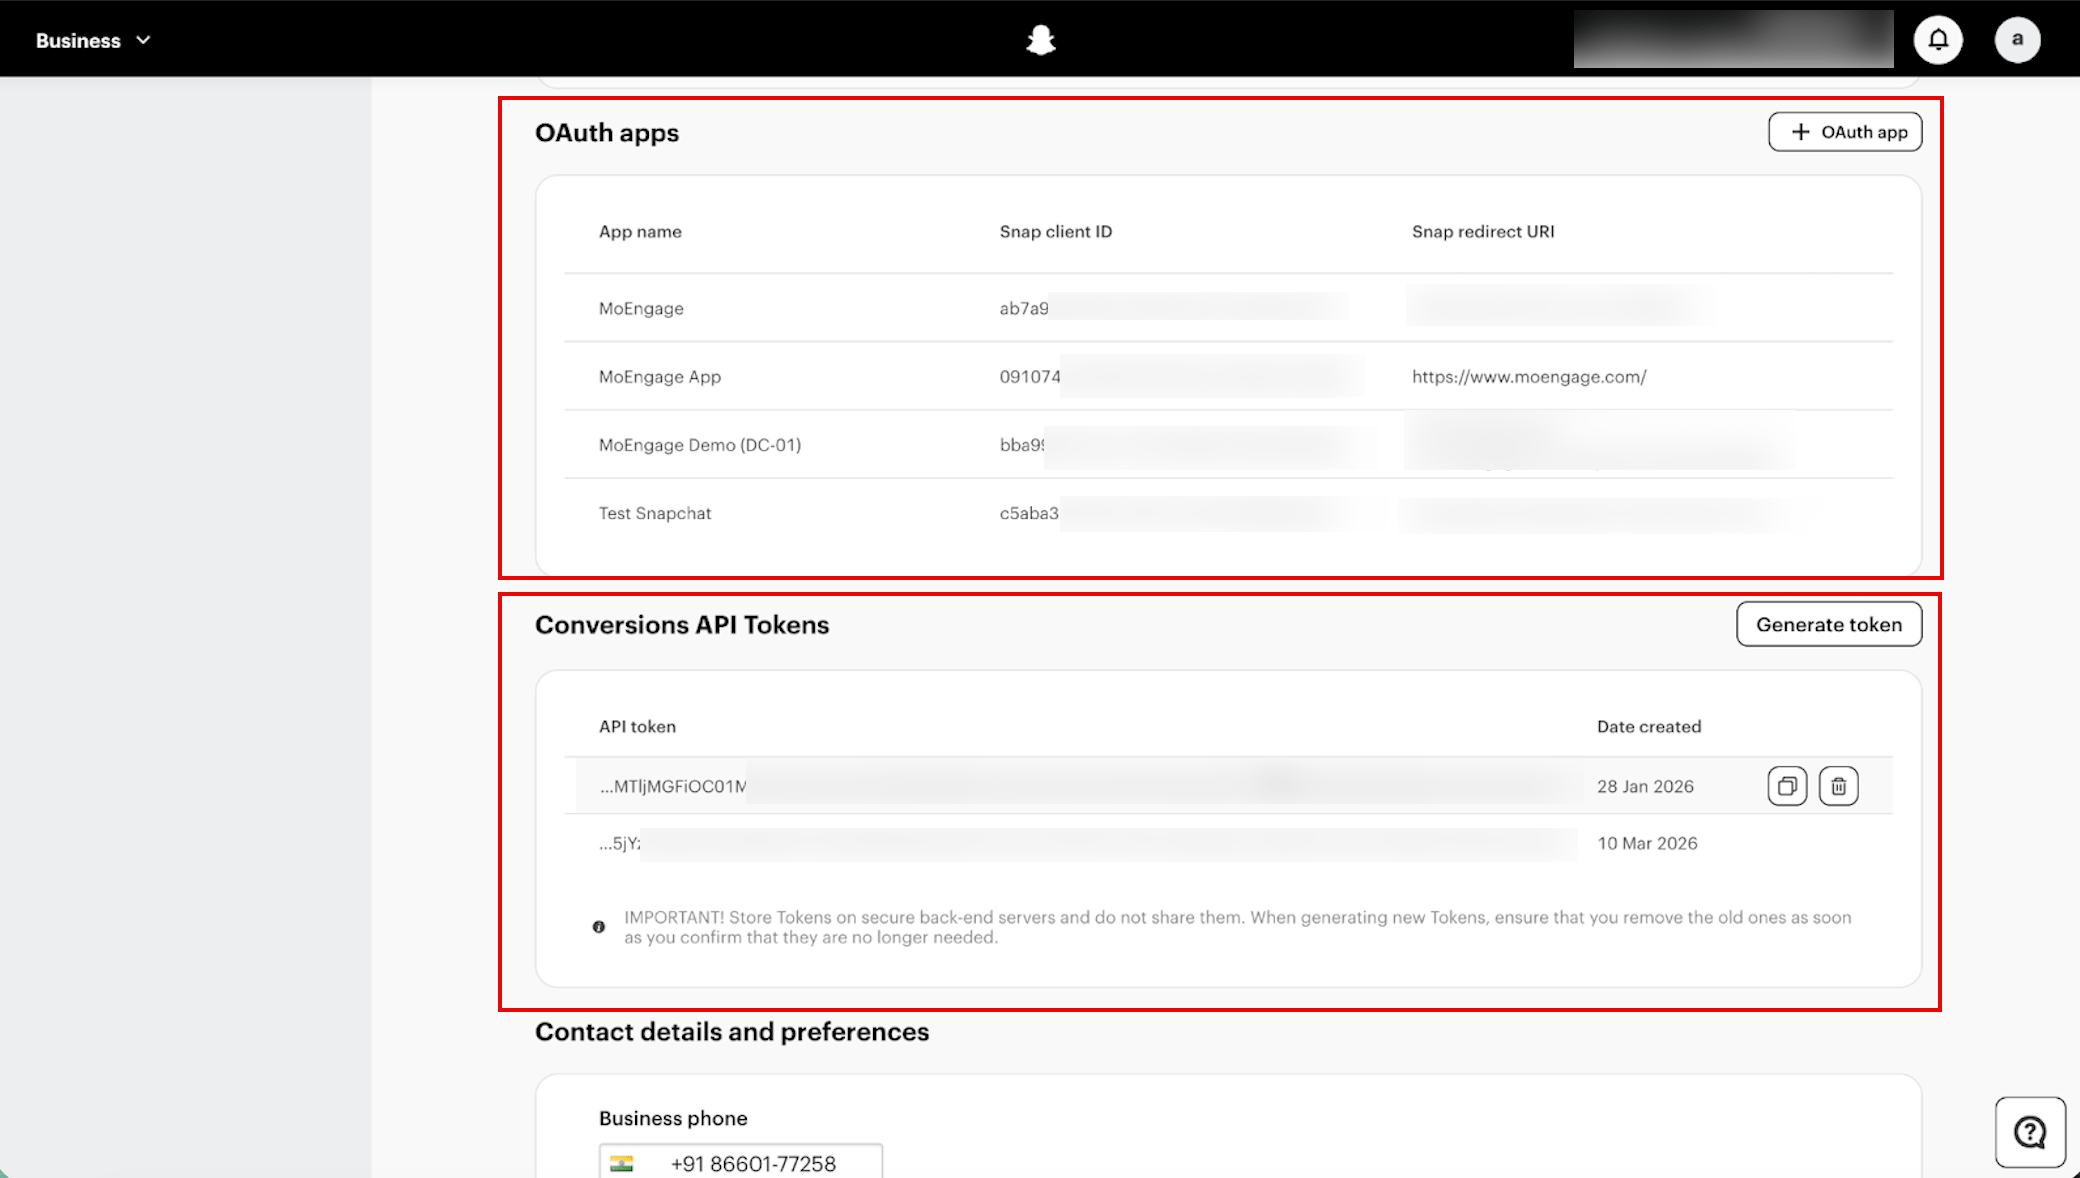This screenshot has width=2080, height=1178.
Task: Click the info icon beside IMPORTANT notice
Action: [599, 927]
